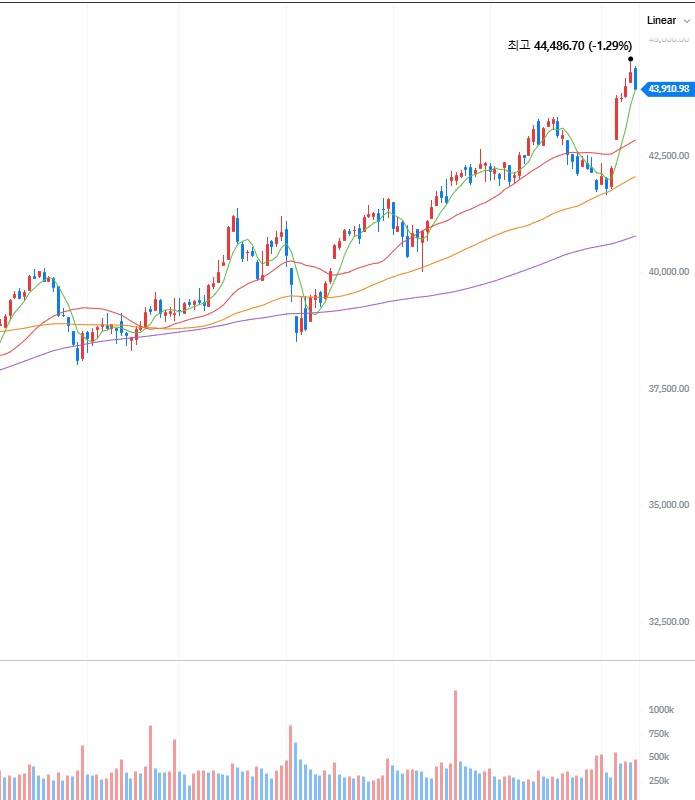Click the 42,500.00 price axis label
The image size is (695, 800).
coord(669,155)
